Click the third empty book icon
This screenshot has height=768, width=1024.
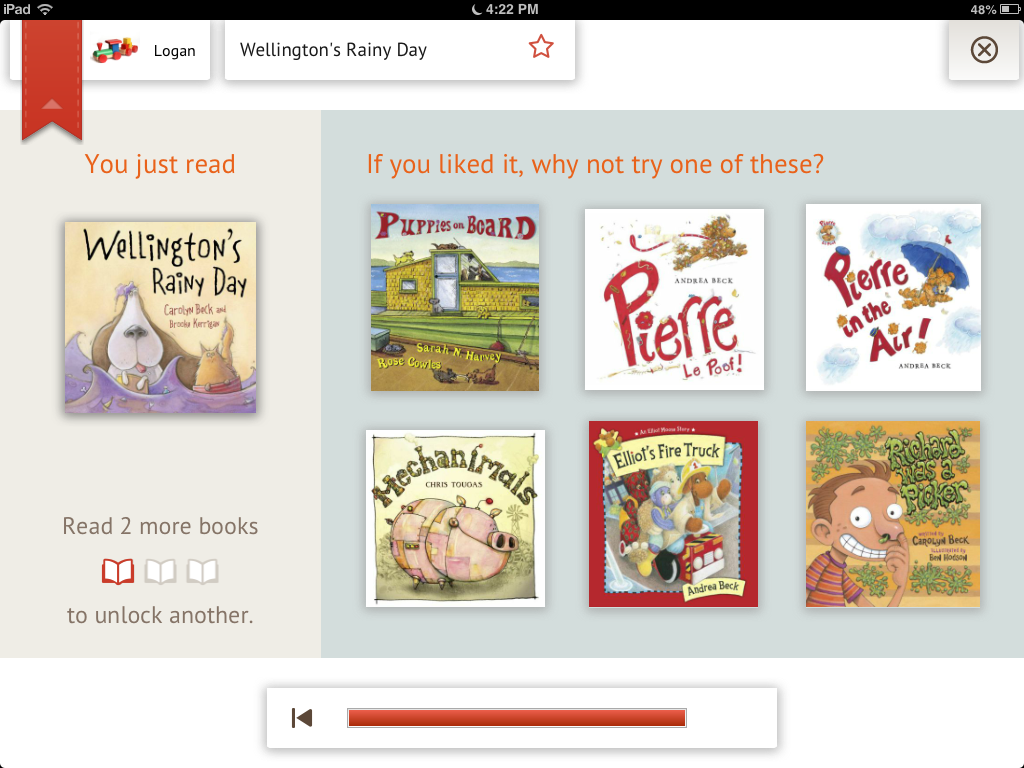(203, 572)
